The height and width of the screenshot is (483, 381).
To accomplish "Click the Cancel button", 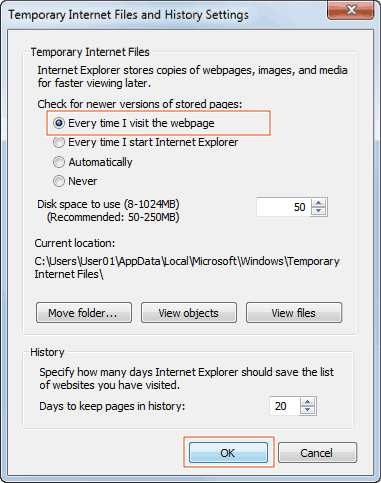I will 317,453.
